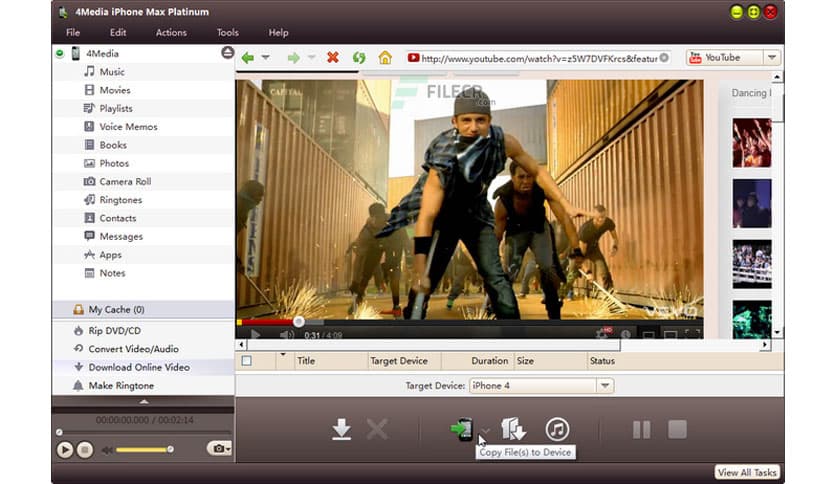Image resolution: width=836 pixels, height=484 pixels.
Task: Open the Music category
Action: (x=112, y=71)
